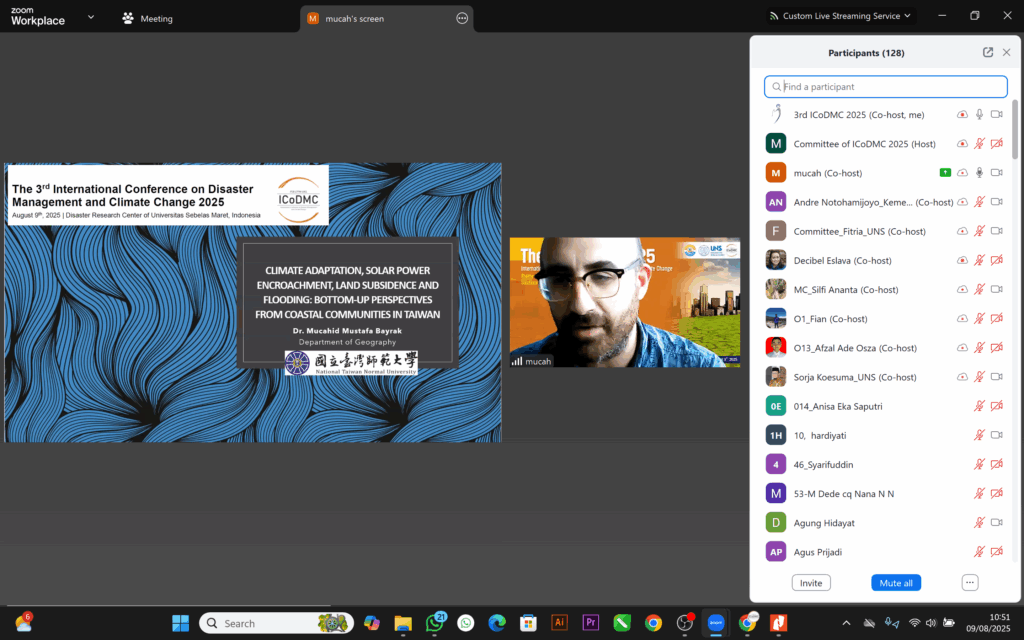This screenshot has width=1024, height=640.
Task: Click muted mic icon for Agung Hidayat
Action: 979,523
